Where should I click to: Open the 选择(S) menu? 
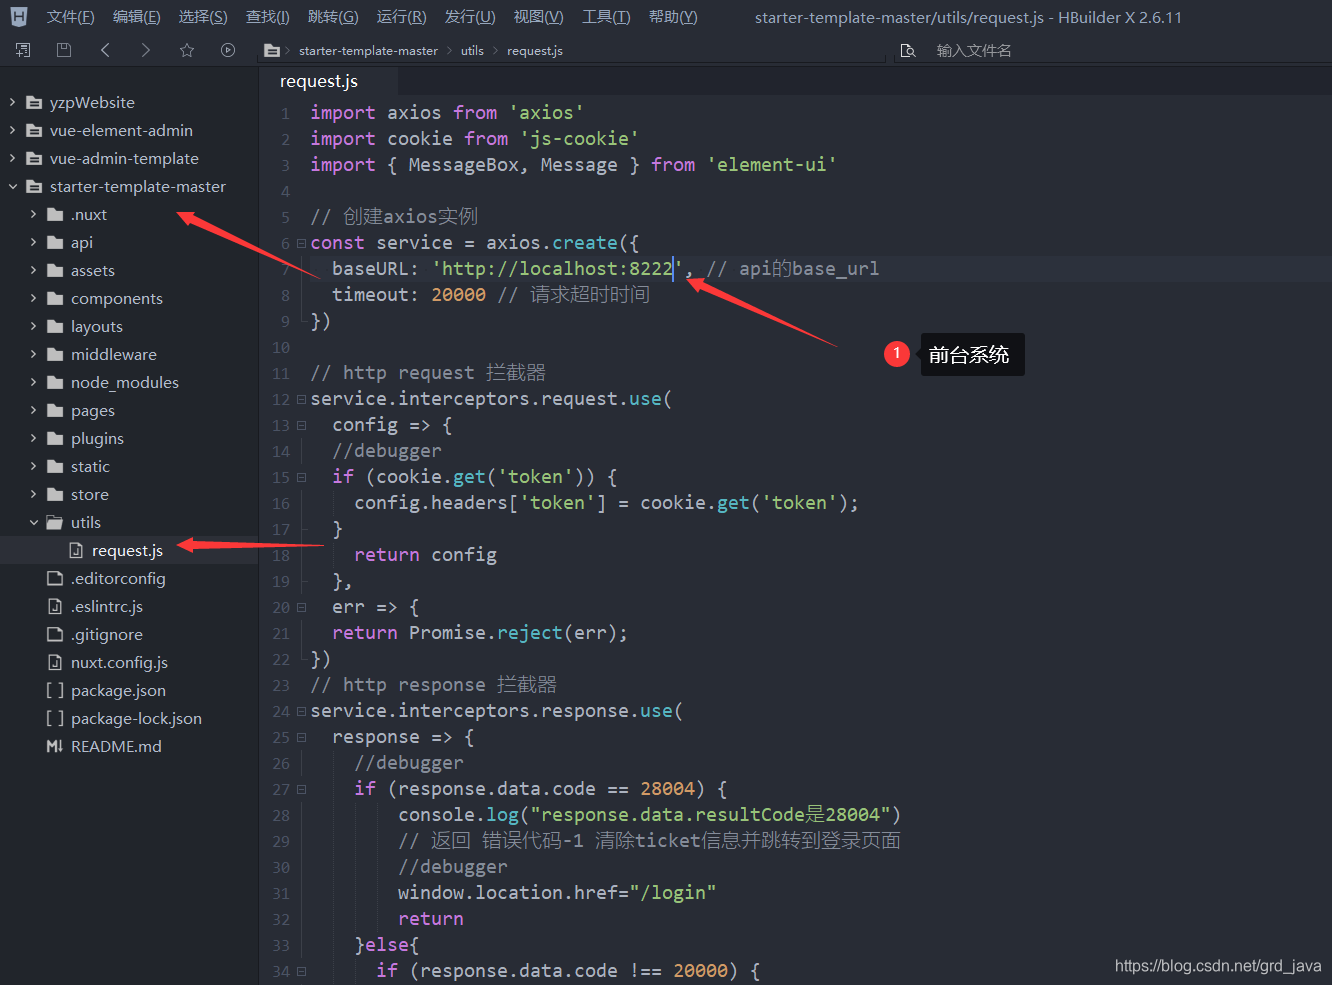tap(203, 17)
